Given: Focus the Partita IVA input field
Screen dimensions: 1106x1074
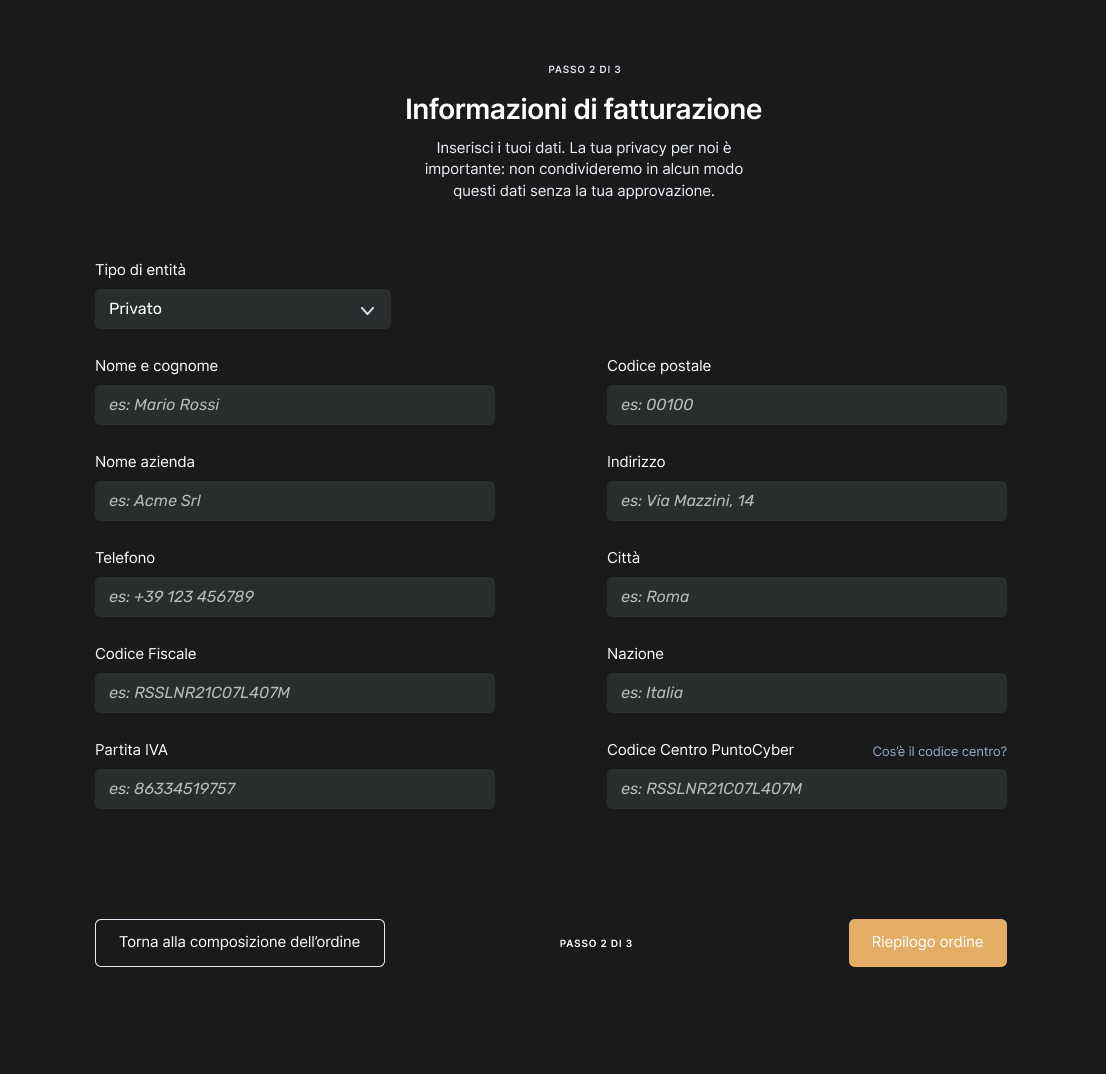Looking at the screenshot, I should [x=294, y=789].
